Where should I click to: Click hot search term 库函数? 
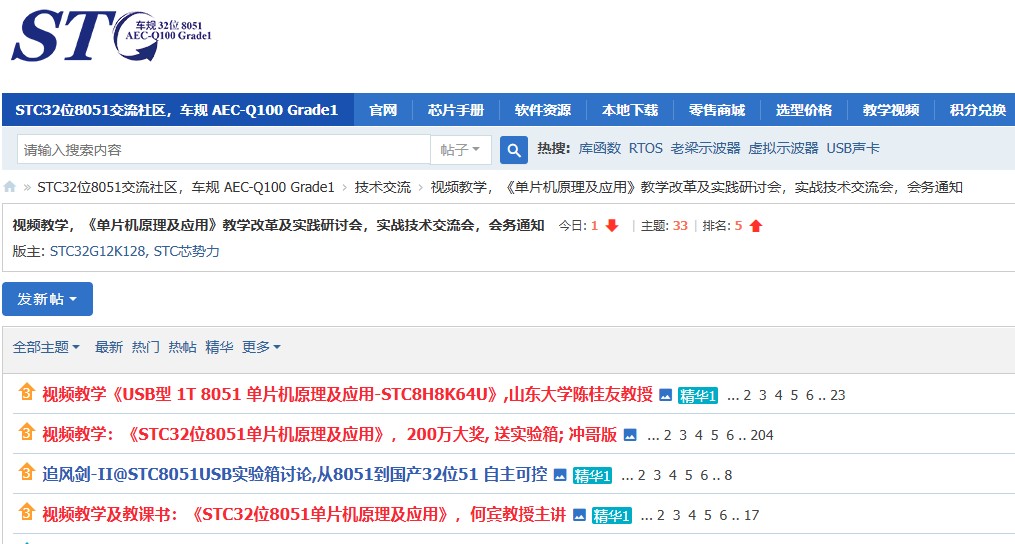click(599, 148)
